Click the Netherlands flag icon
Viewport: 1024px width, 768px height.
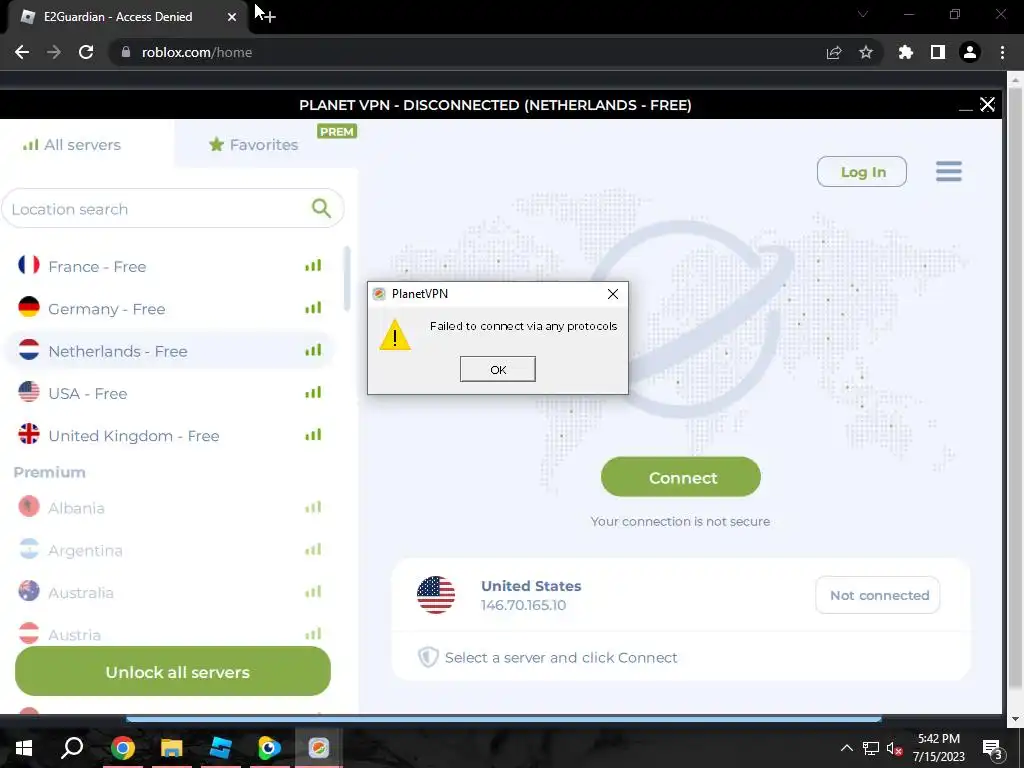(x=29, y=349)
